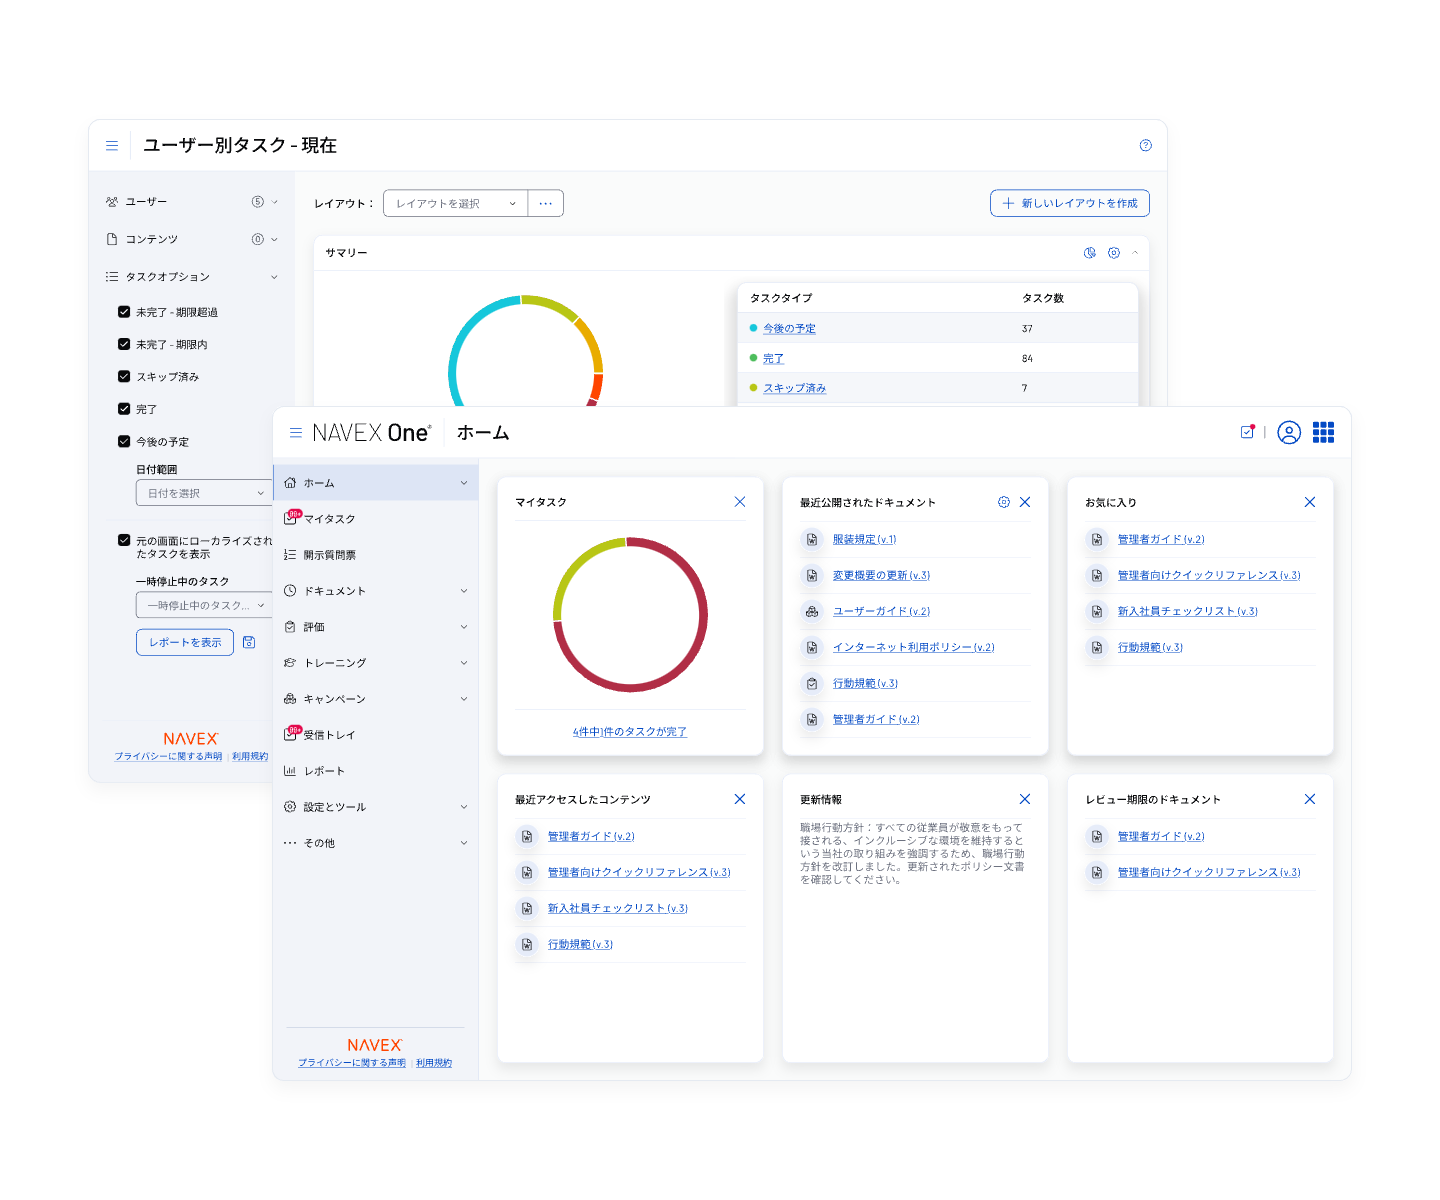This screenshot has width=1440, height=1200.
Task: Open settings gear on 最近公開されたドキュメント card
Action: (x=1004, y=502)
